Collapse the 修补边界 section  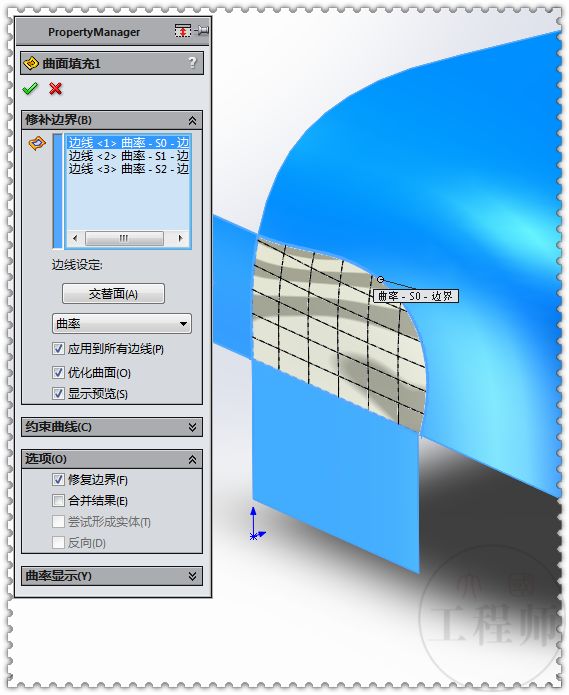pyautogui.click(x=192, y=120)
